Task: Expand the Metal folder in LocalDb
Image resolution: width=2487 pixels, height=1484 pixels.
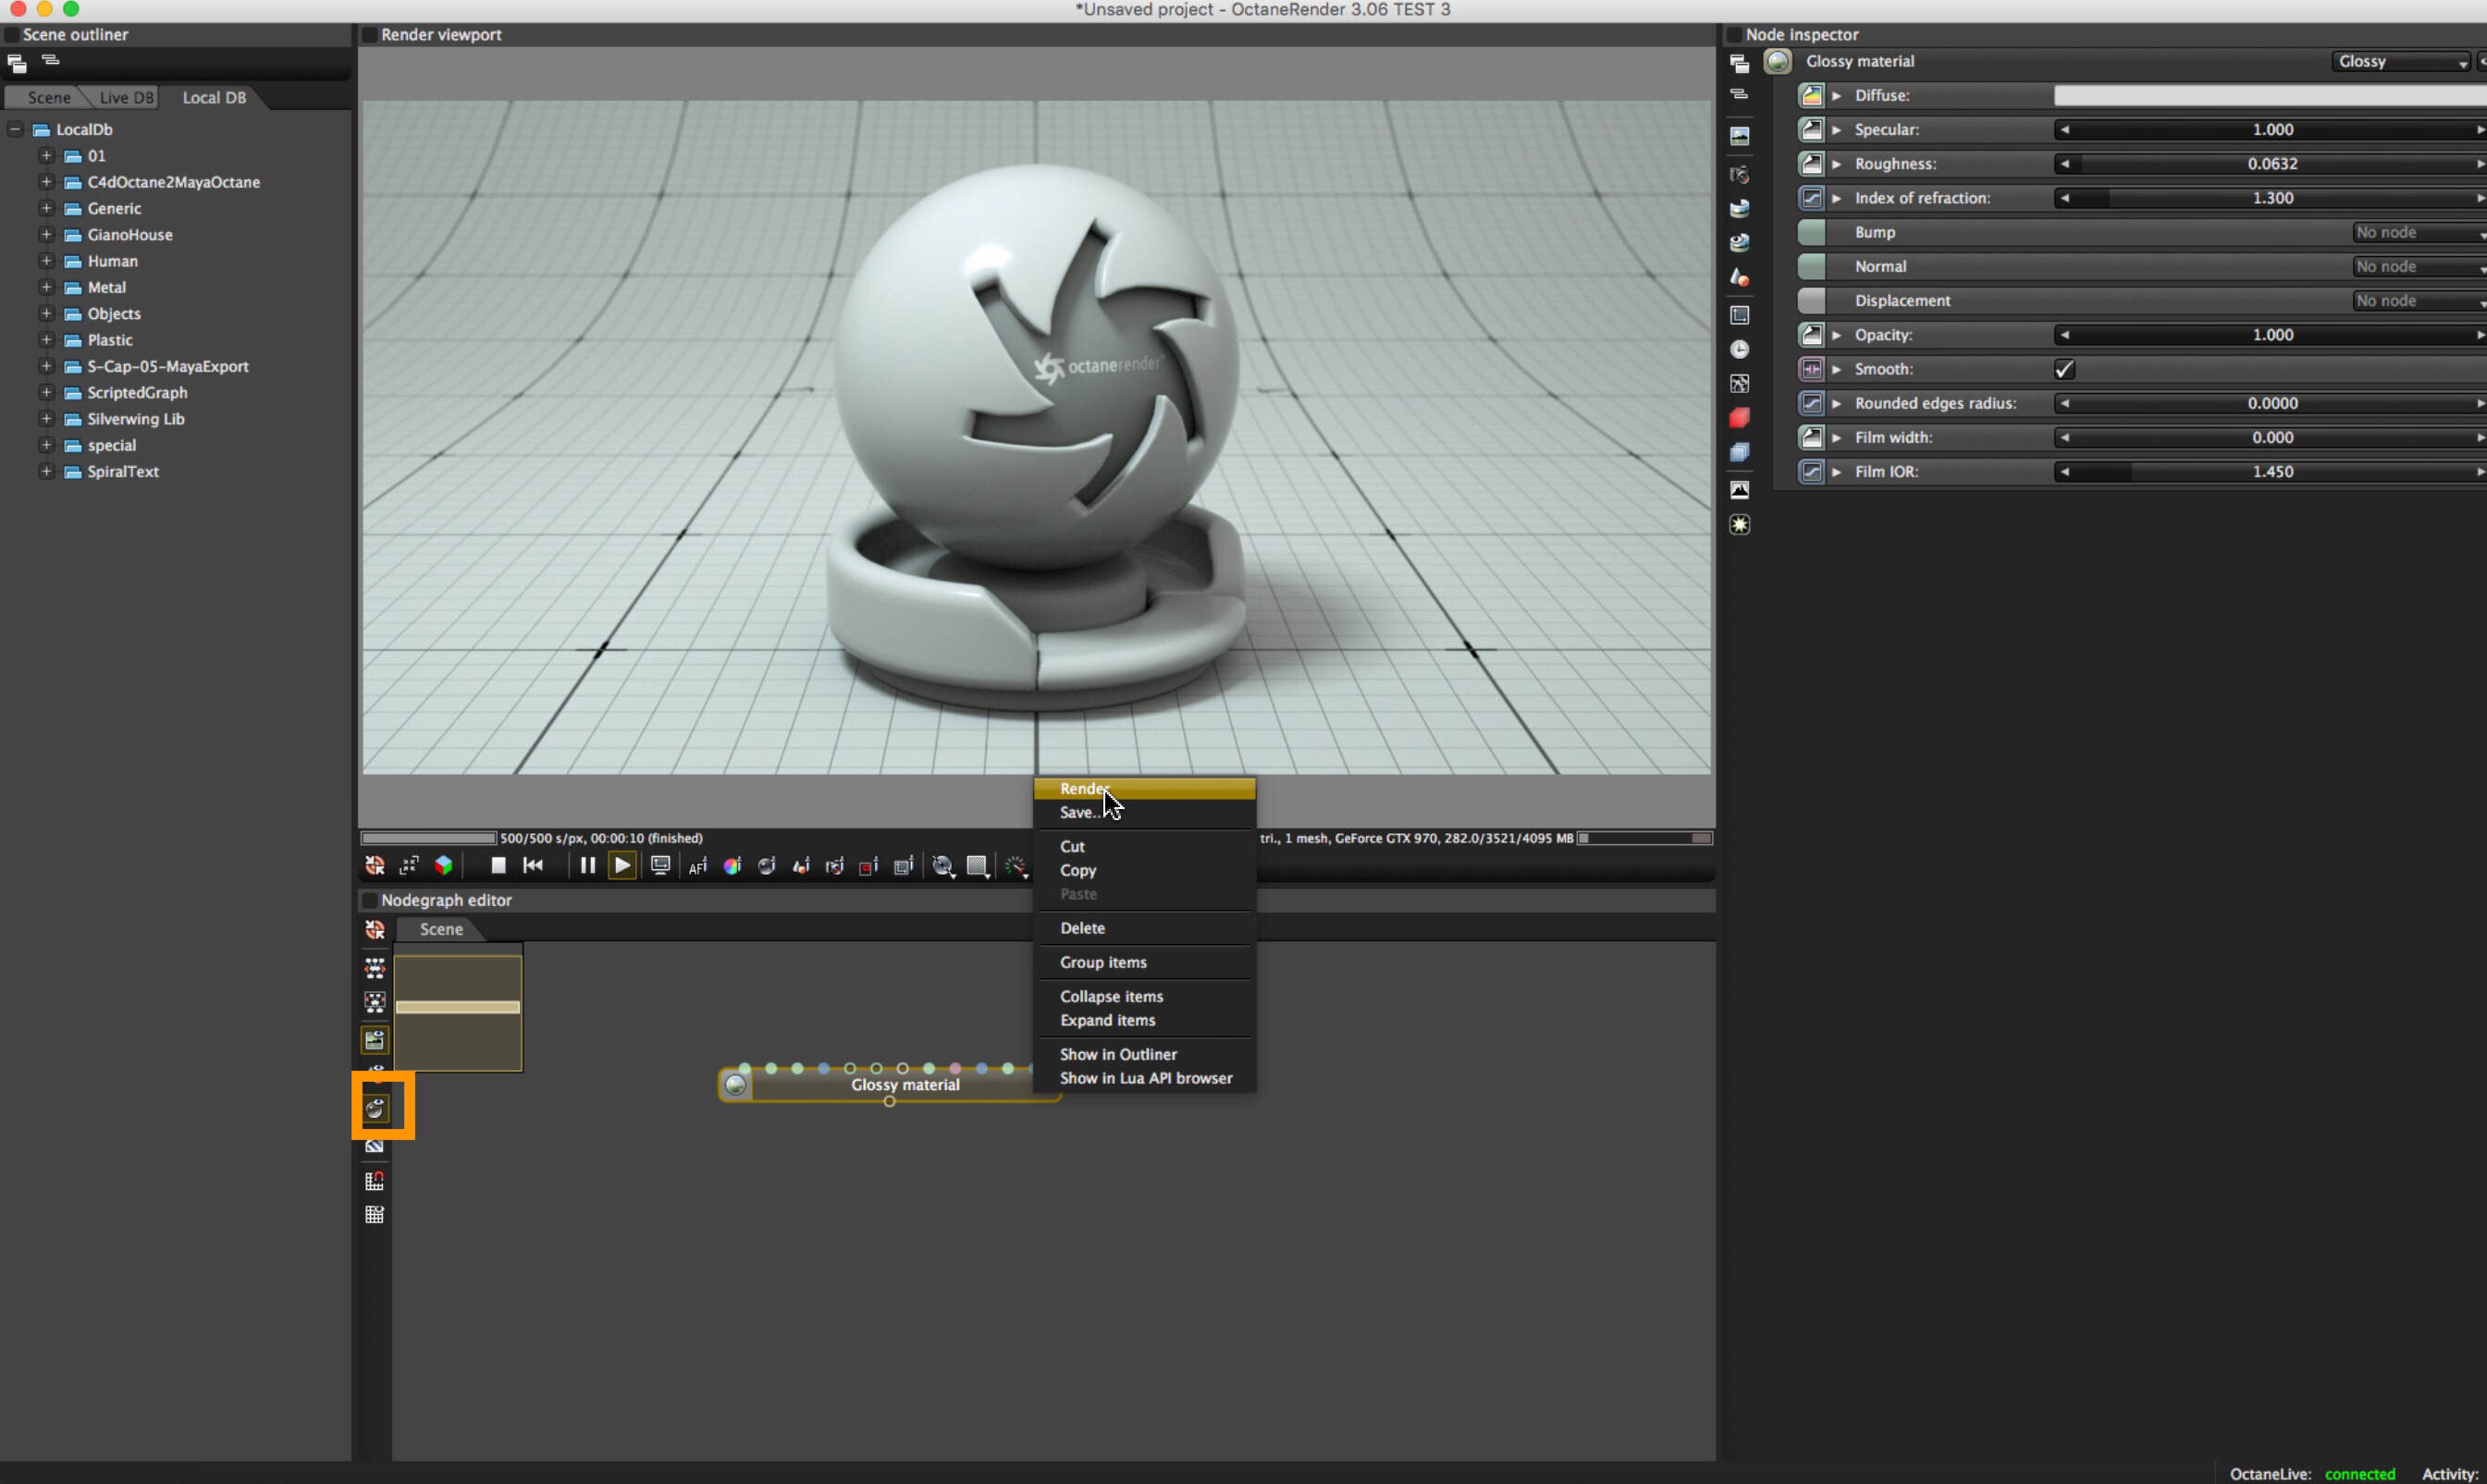Action: [46, 287]
